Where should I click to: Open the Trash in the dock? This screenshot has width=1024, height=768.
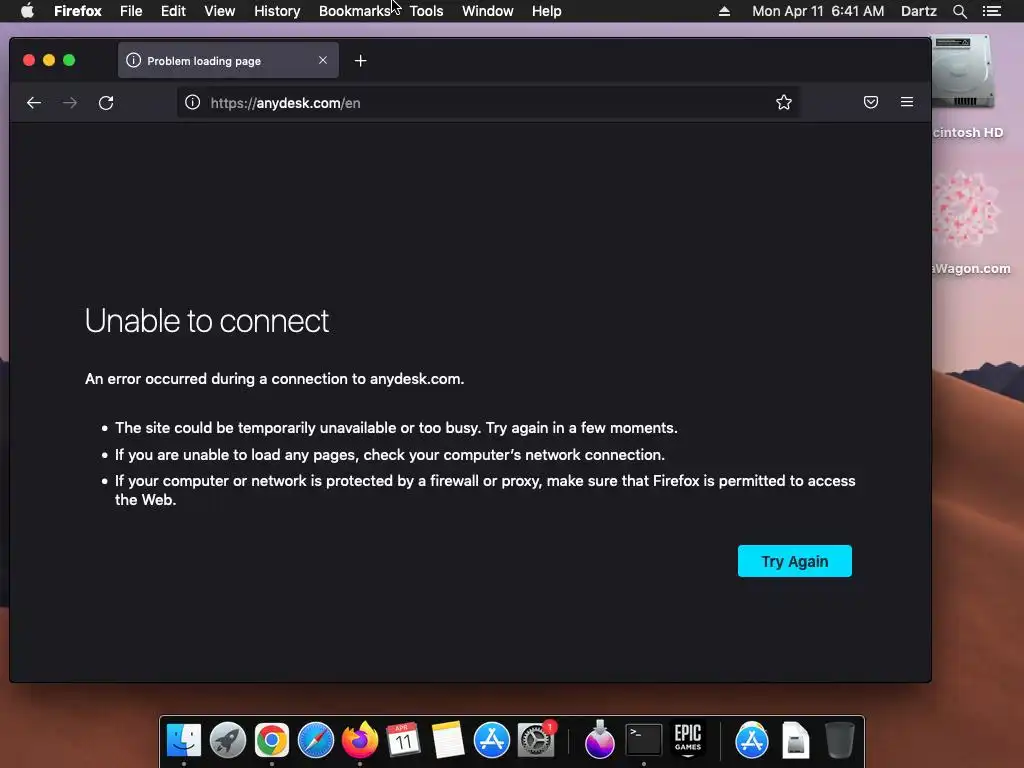coord(839,740)
